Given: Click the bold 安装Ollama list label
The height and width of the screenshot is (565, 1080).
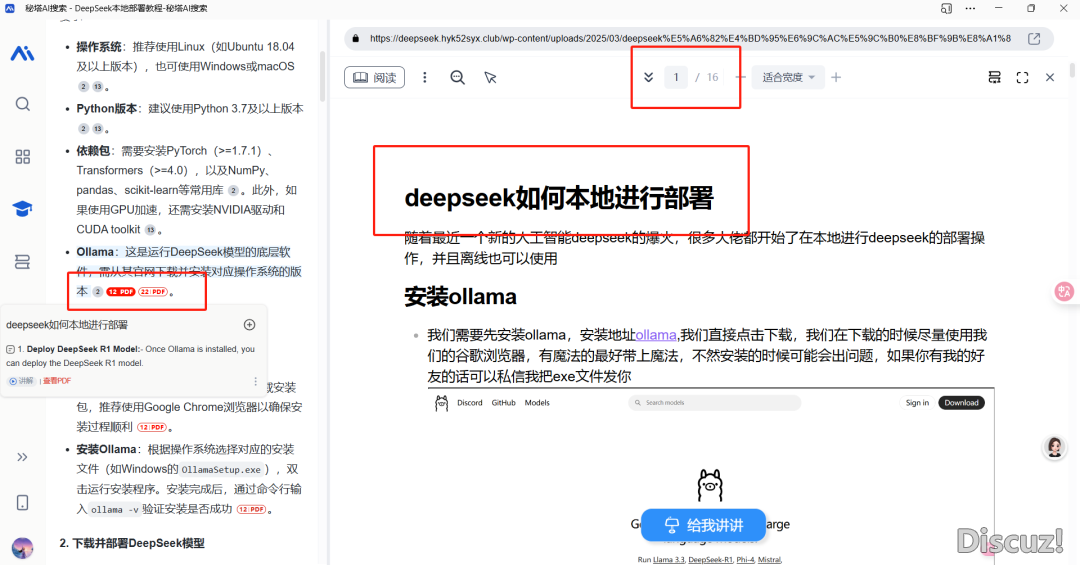Looking at the screenshot, I should (x=106, y=449).
